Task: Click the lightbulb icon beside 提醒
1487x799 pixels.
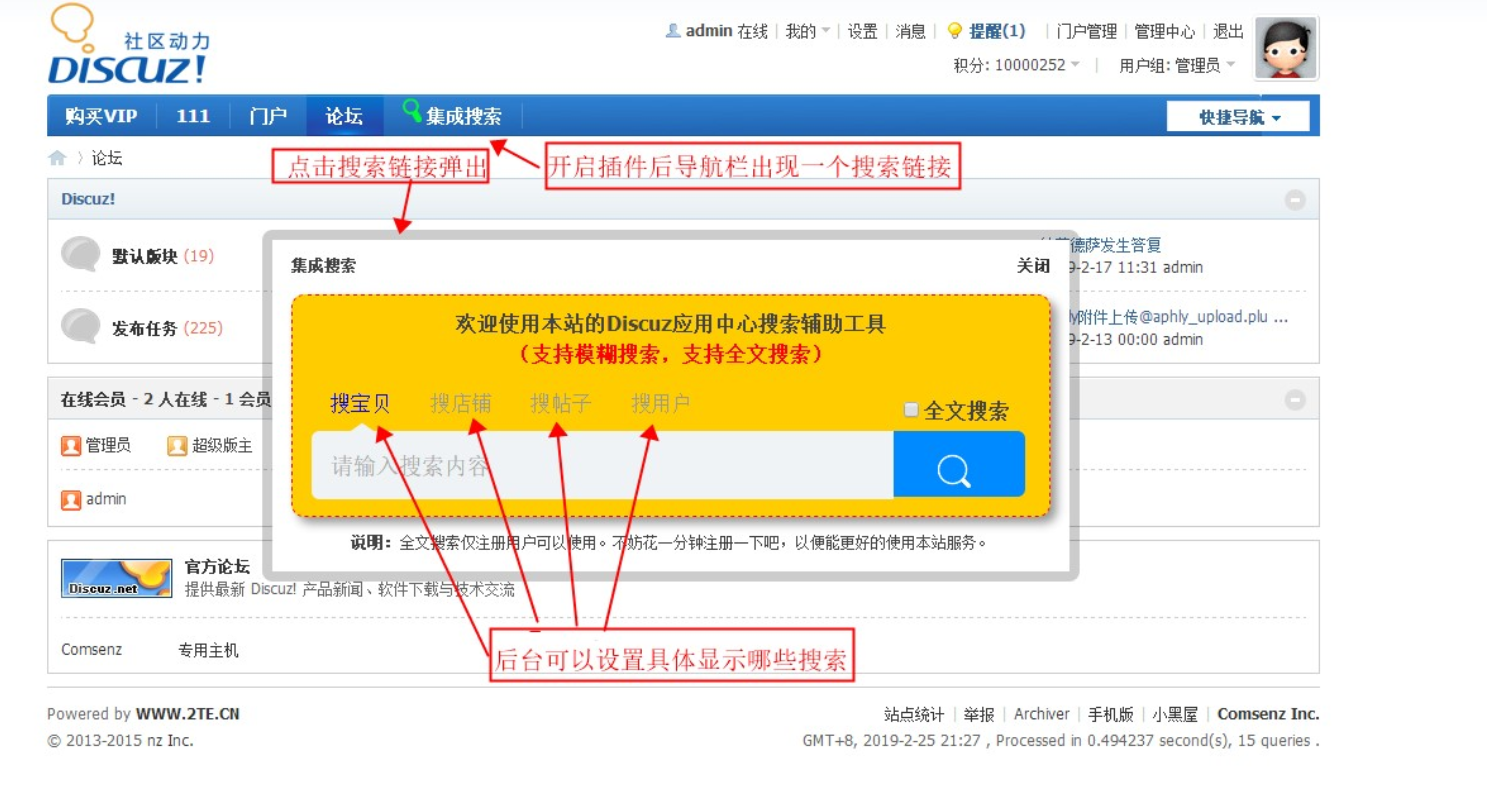Action: click(x=955, y=31)
